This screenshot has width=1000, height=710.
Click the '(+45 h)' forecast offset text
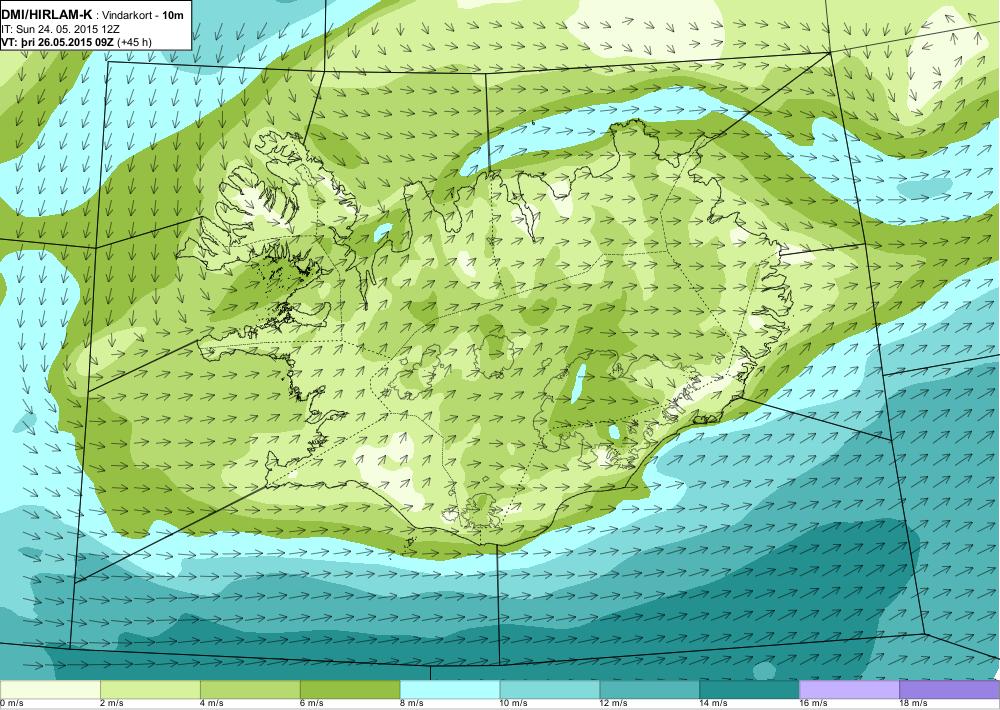click(134, 43)
